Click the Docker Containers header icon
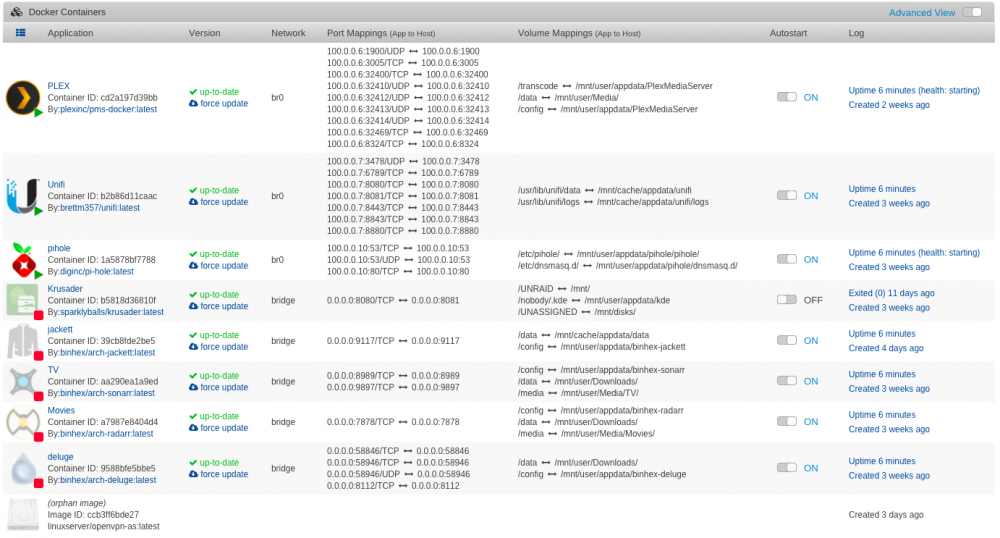The image size is (1000, 538). [16, 12]
